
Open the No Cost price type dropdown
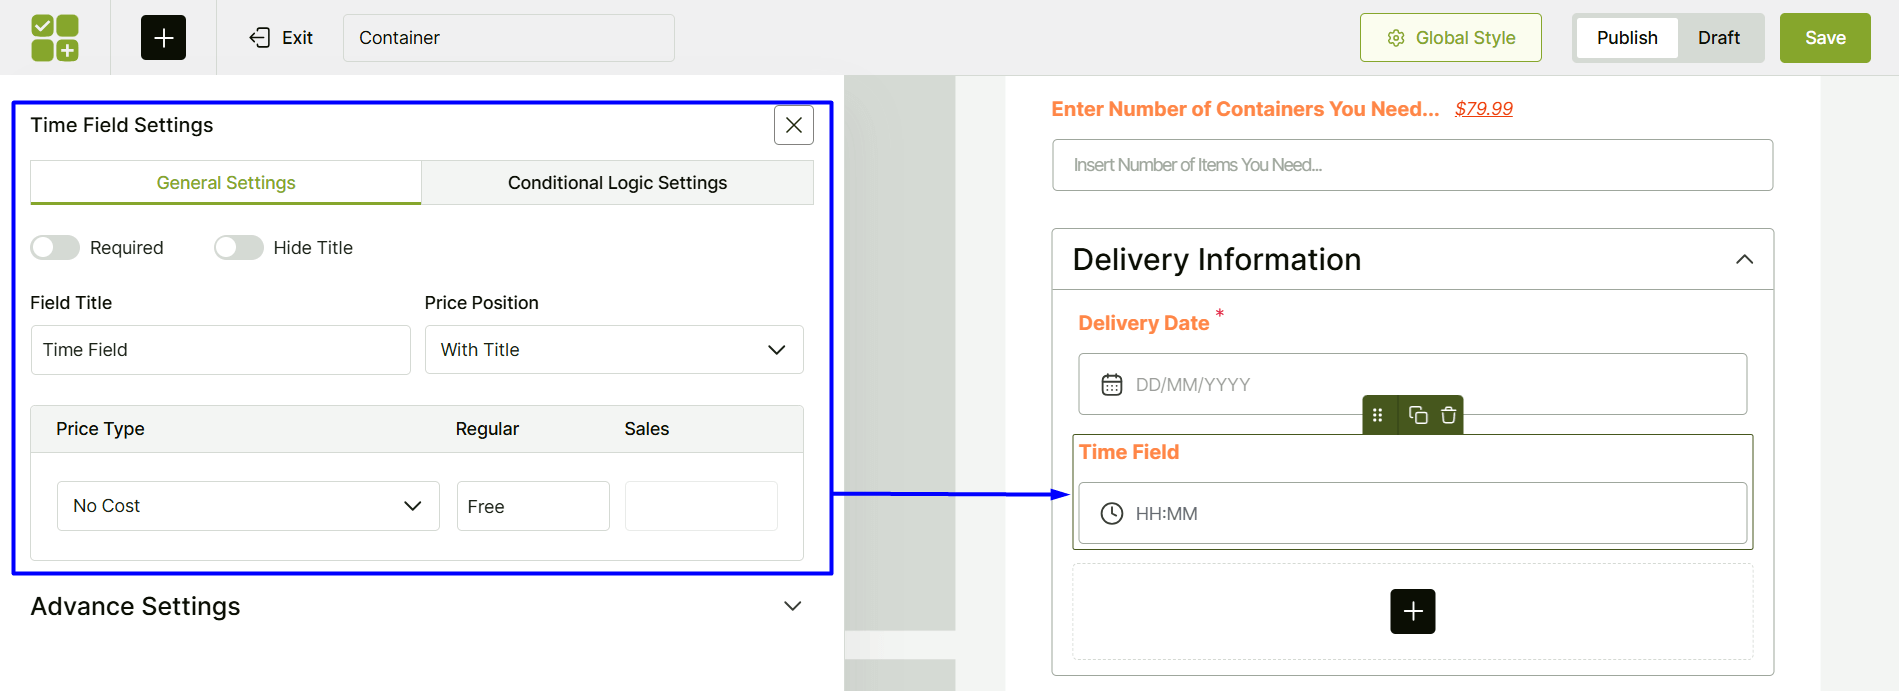point(247,506)
